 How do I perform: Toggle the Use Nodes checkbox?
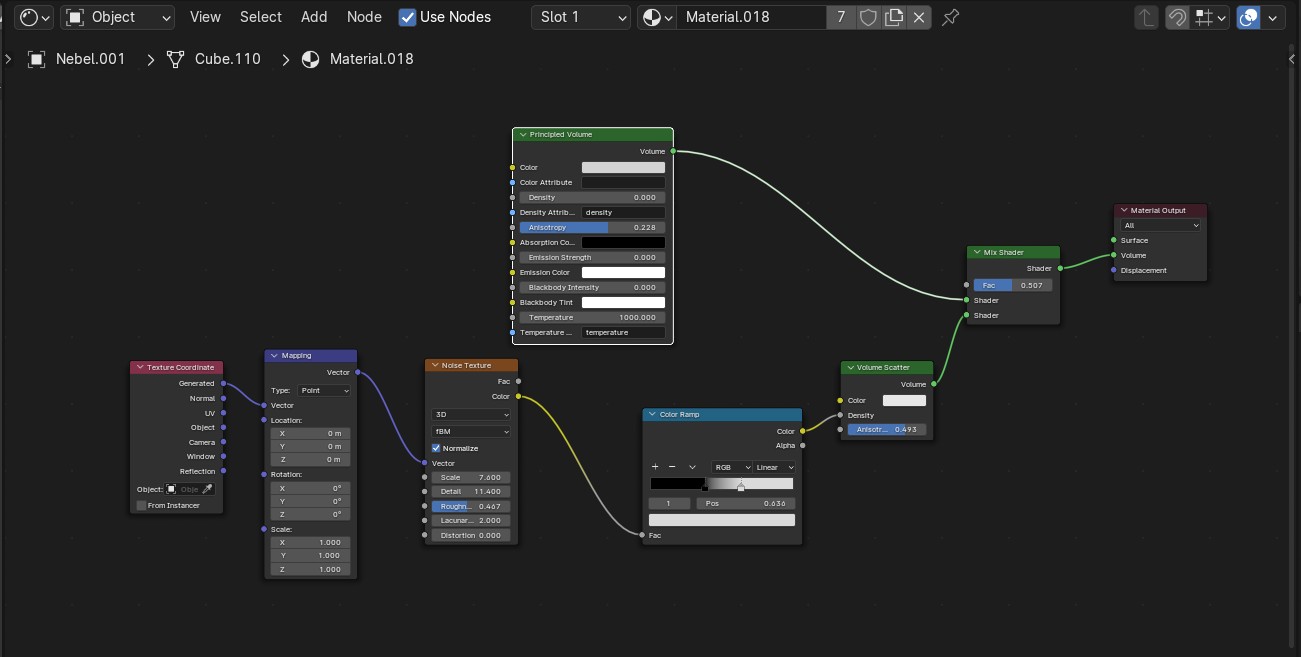click(407, 17)
